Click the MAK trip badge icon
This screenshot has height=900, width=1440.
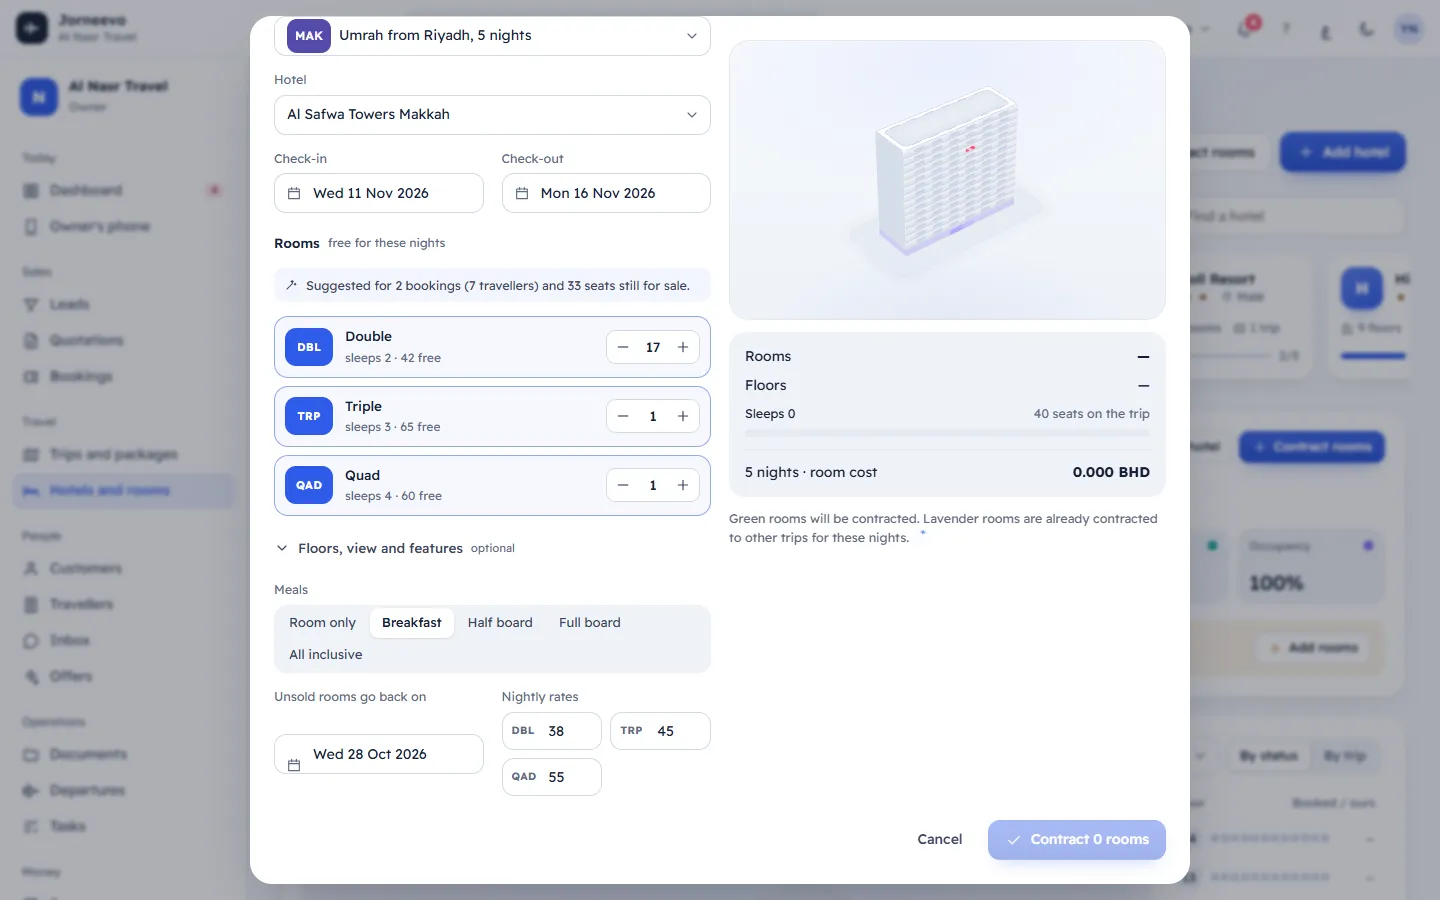(x=309, y=35)
